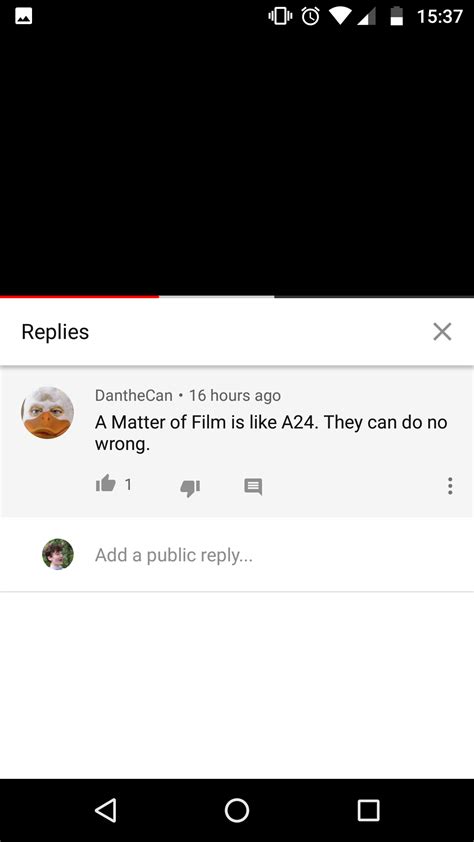Open DantheCan's duck profile picture

[48, 412]
